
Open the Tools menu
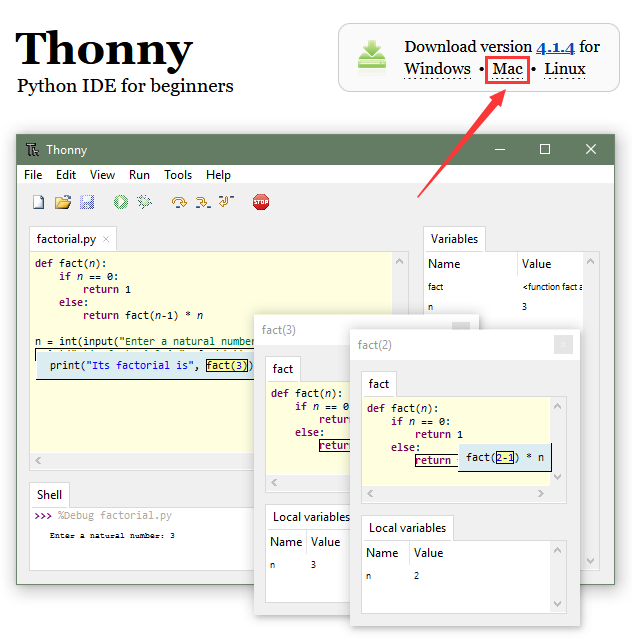(x=178, y=175)
